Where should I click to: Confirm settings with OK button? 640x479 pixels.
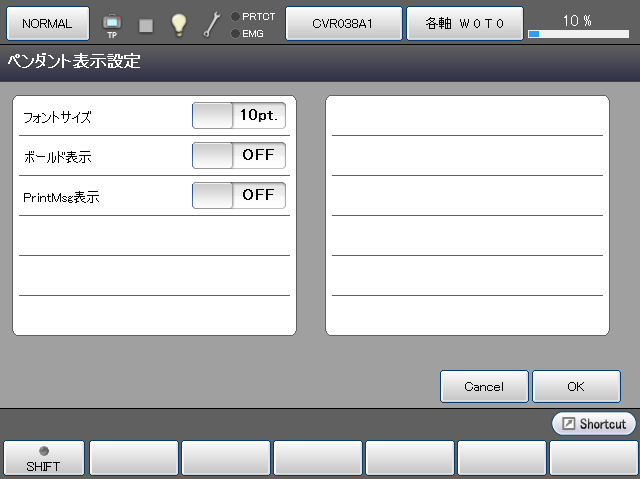point(576,386)
